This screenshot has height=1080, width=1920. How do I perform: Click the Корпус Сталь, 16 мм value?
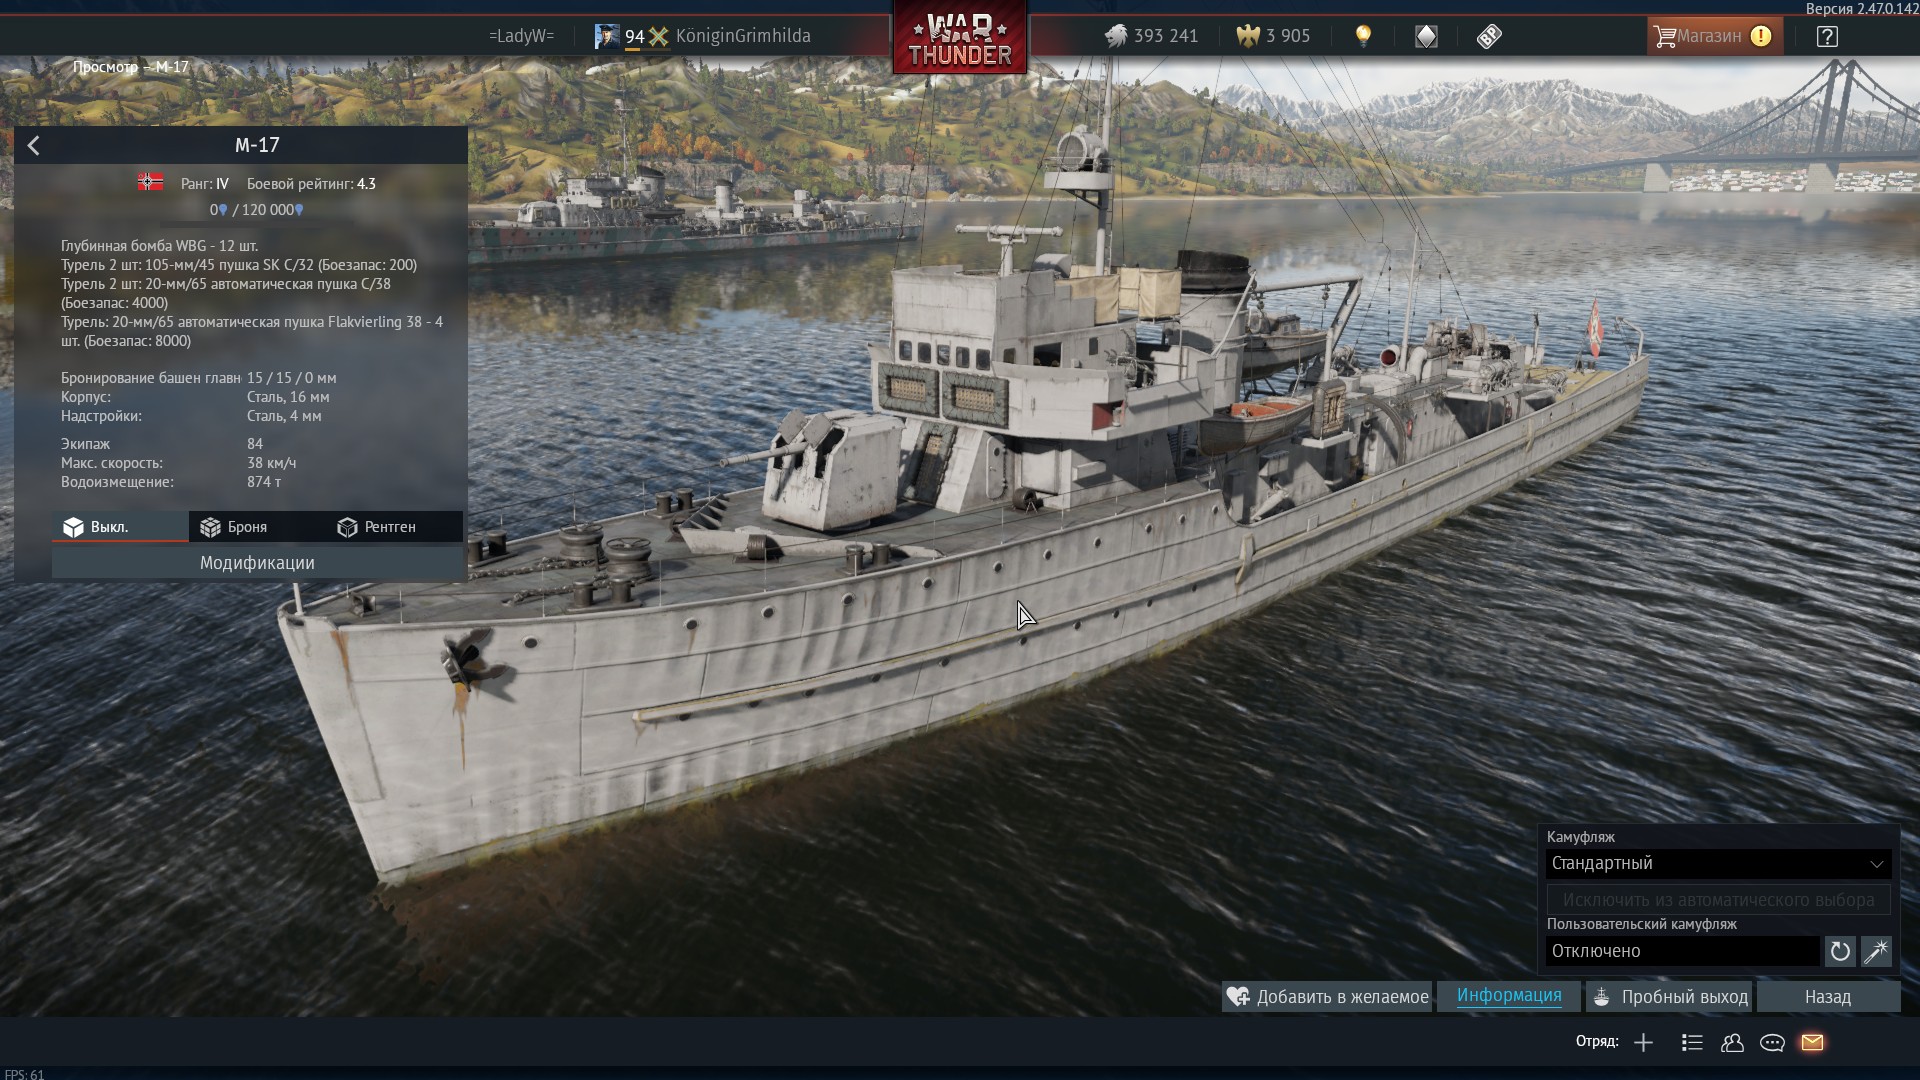click(288, 397)
